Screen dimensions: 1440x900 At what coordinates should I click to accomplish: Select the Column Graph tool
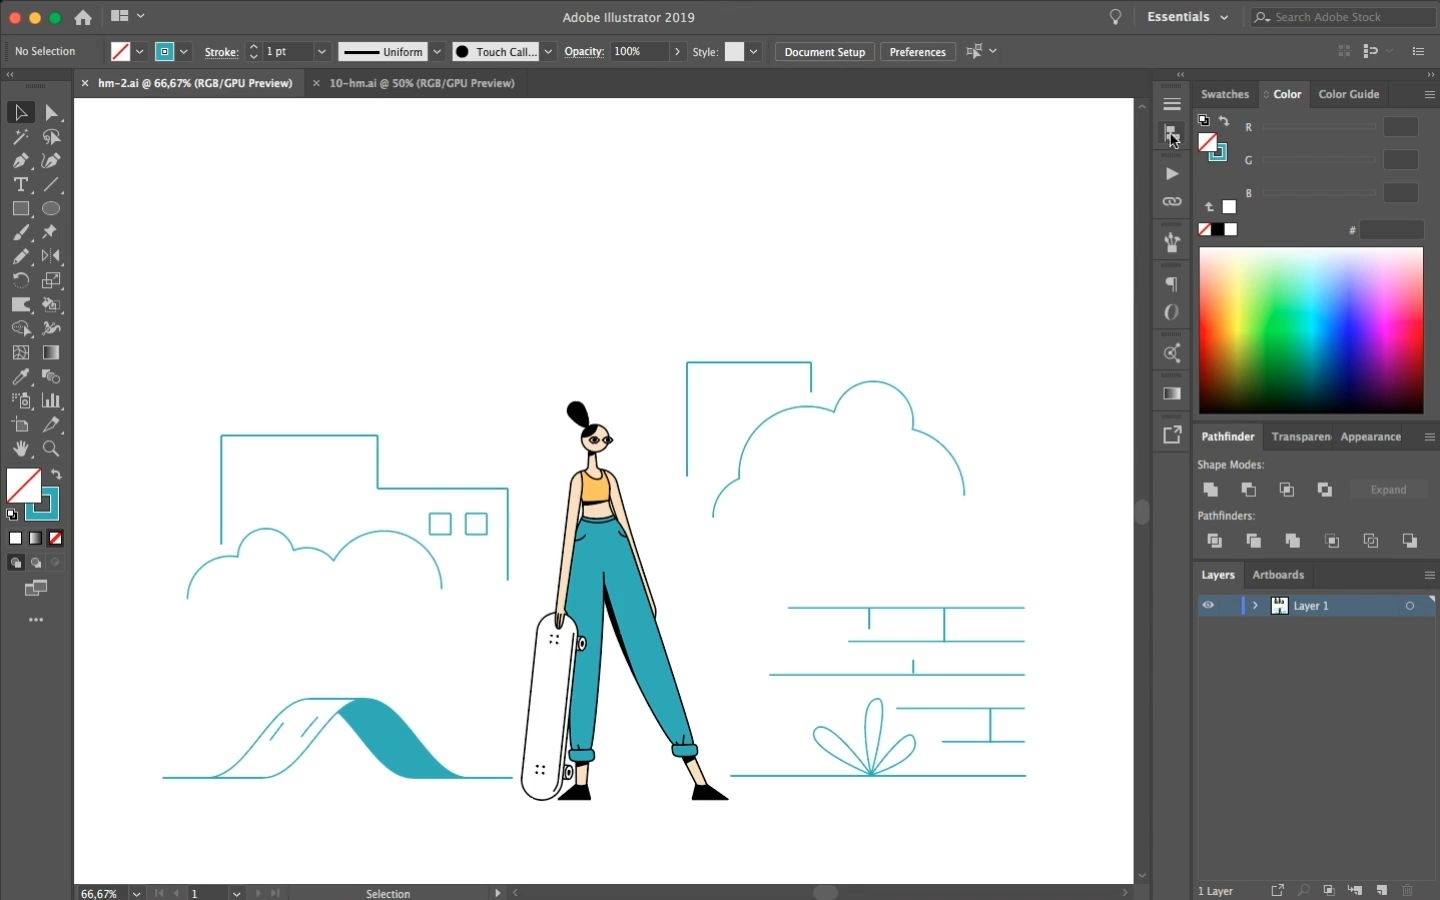pos(52,401)
